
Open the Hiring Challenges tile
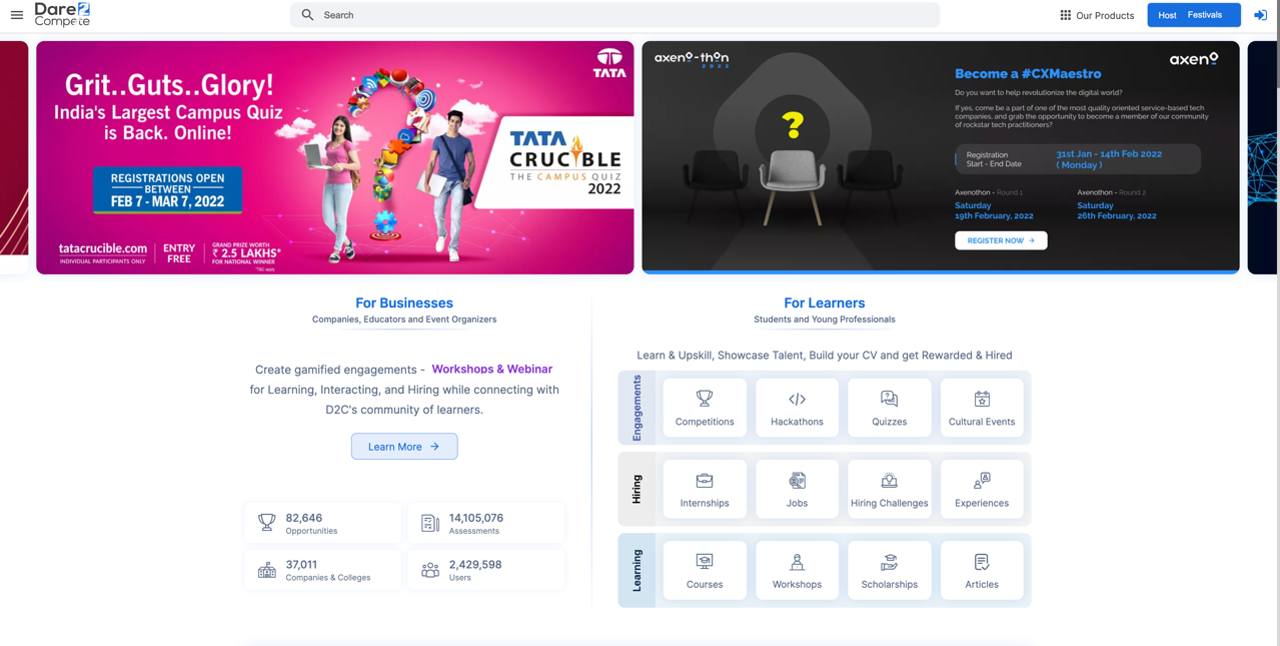click(x=889, y=489)
